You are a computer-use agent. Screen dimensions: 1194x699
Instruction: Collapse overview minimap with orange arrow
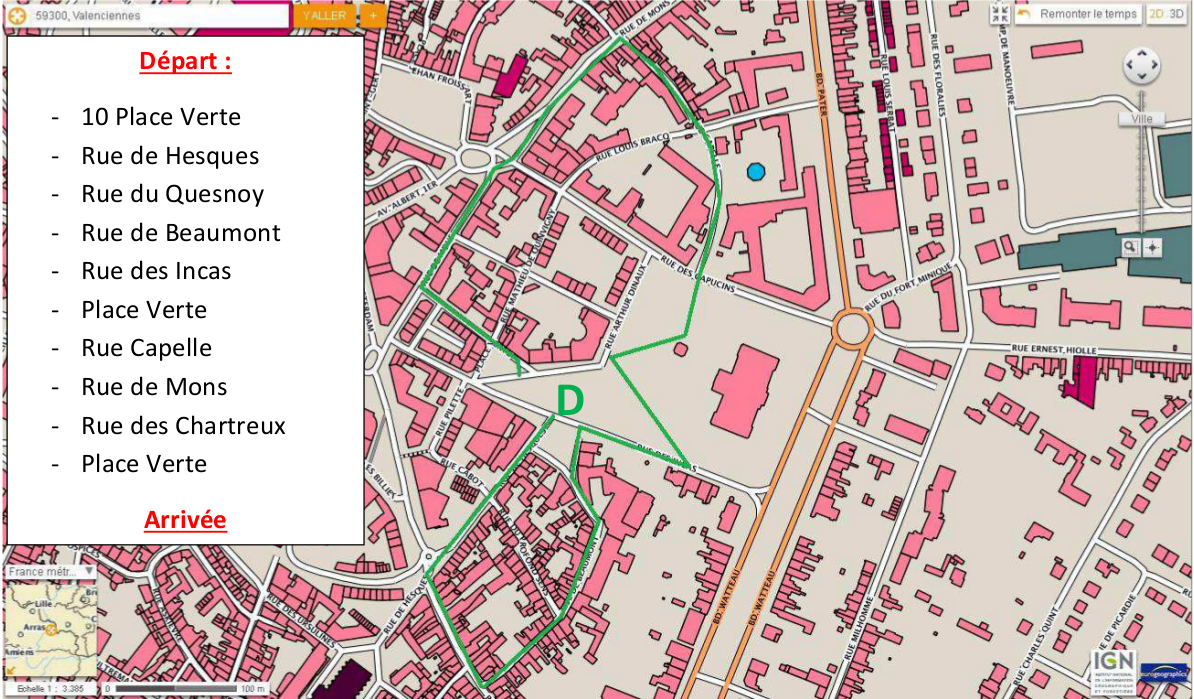(11, 670)
